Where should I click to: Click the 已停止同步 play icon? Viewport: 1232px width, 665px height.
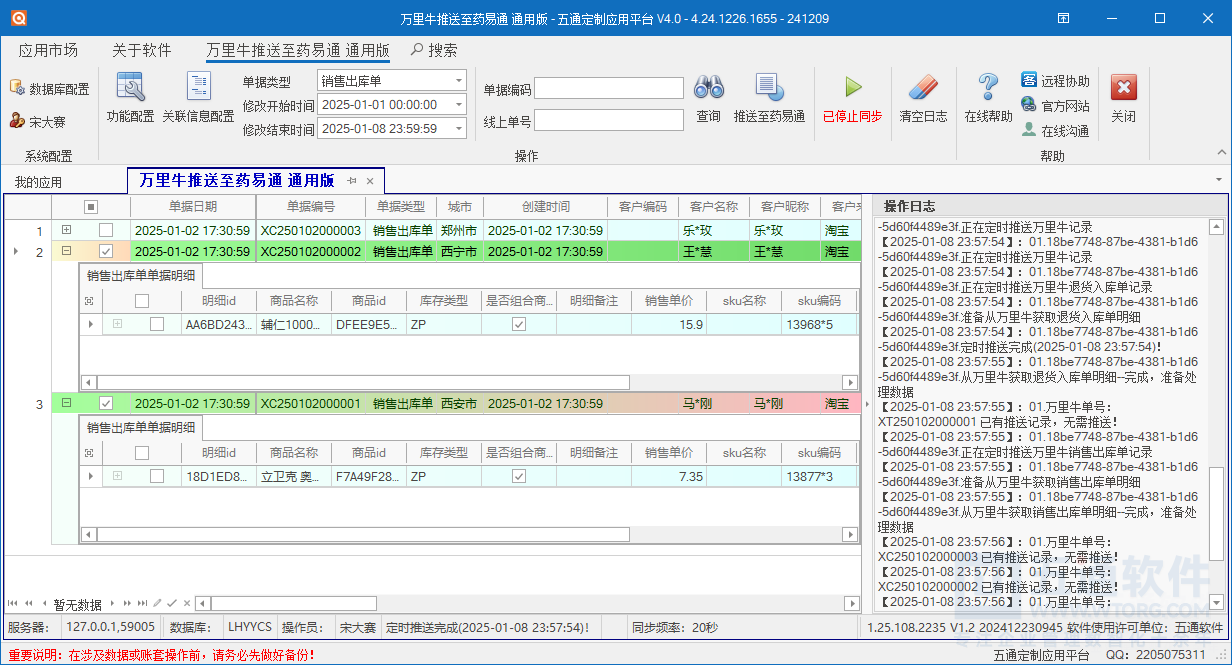(x=852, y=87)
